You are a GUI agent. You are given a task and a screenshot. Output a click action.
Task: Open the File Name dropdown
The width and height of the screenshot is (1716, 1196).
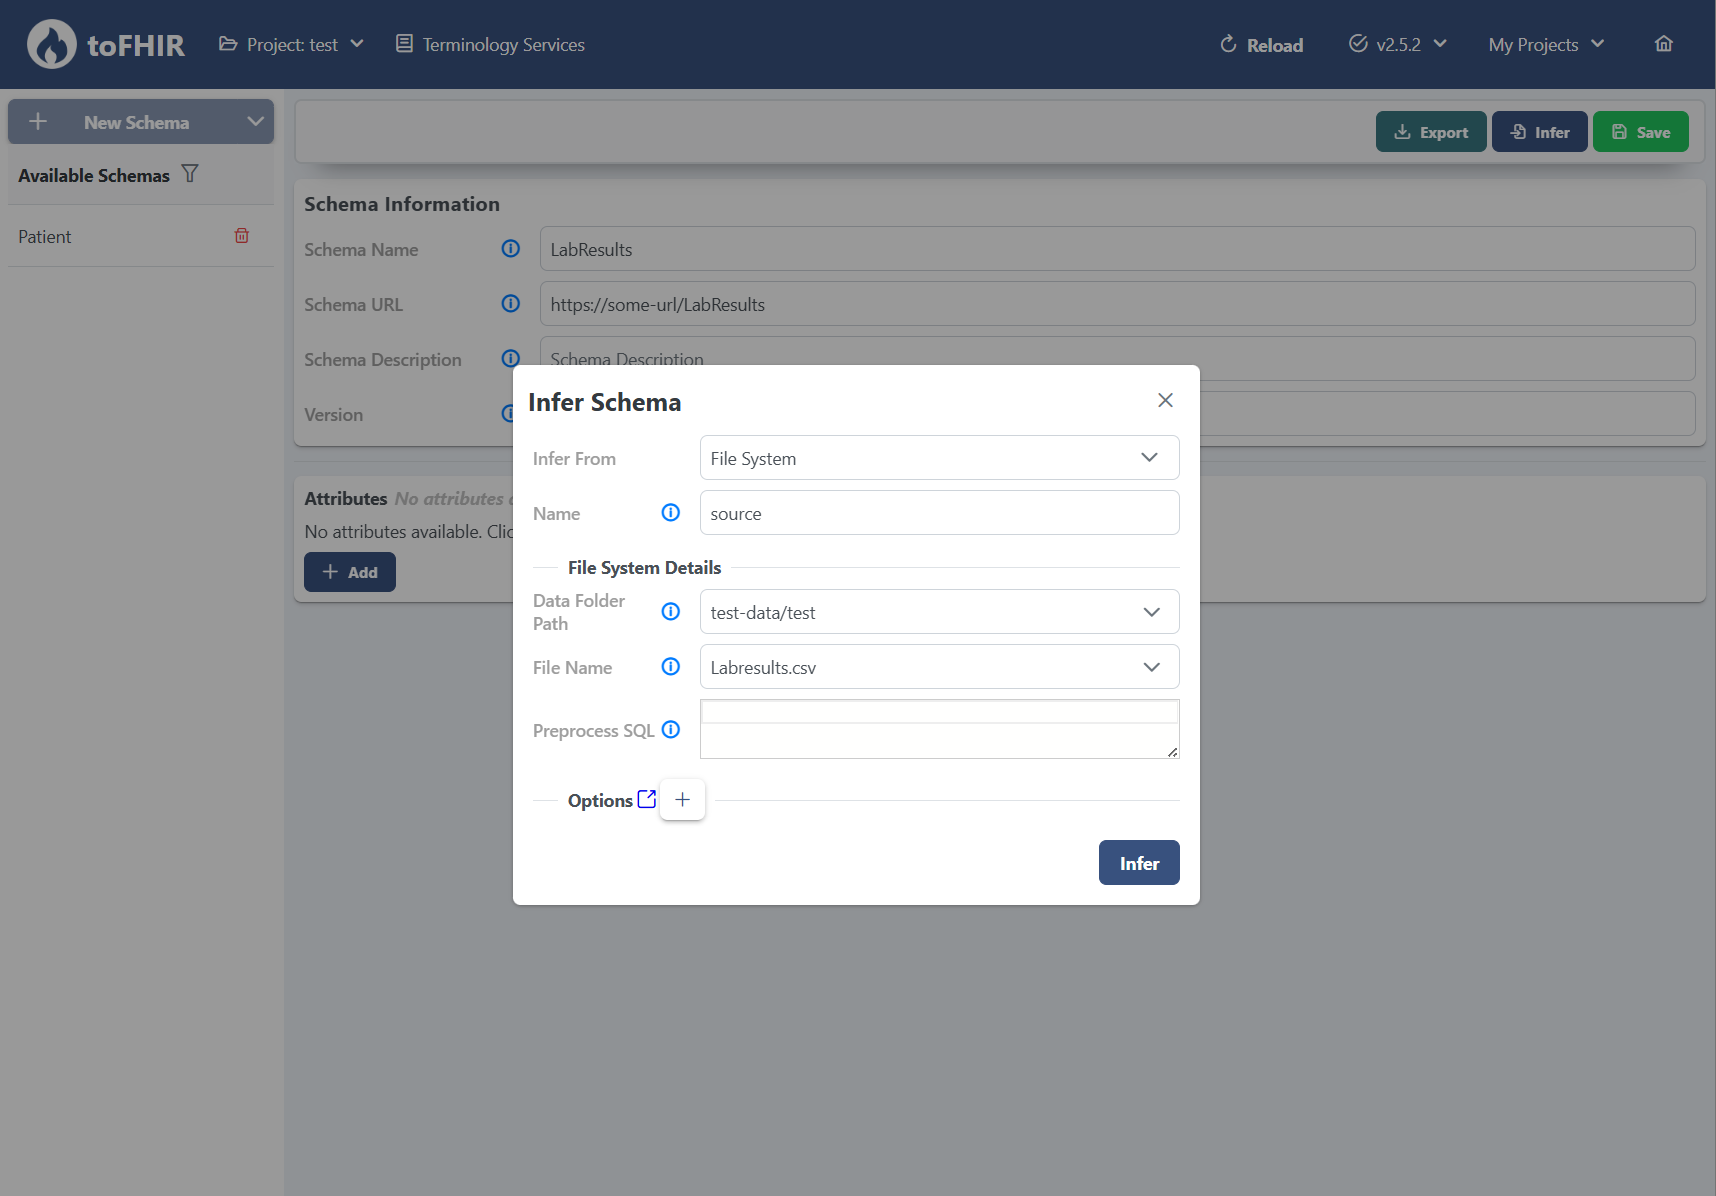tap(1151, 666)
